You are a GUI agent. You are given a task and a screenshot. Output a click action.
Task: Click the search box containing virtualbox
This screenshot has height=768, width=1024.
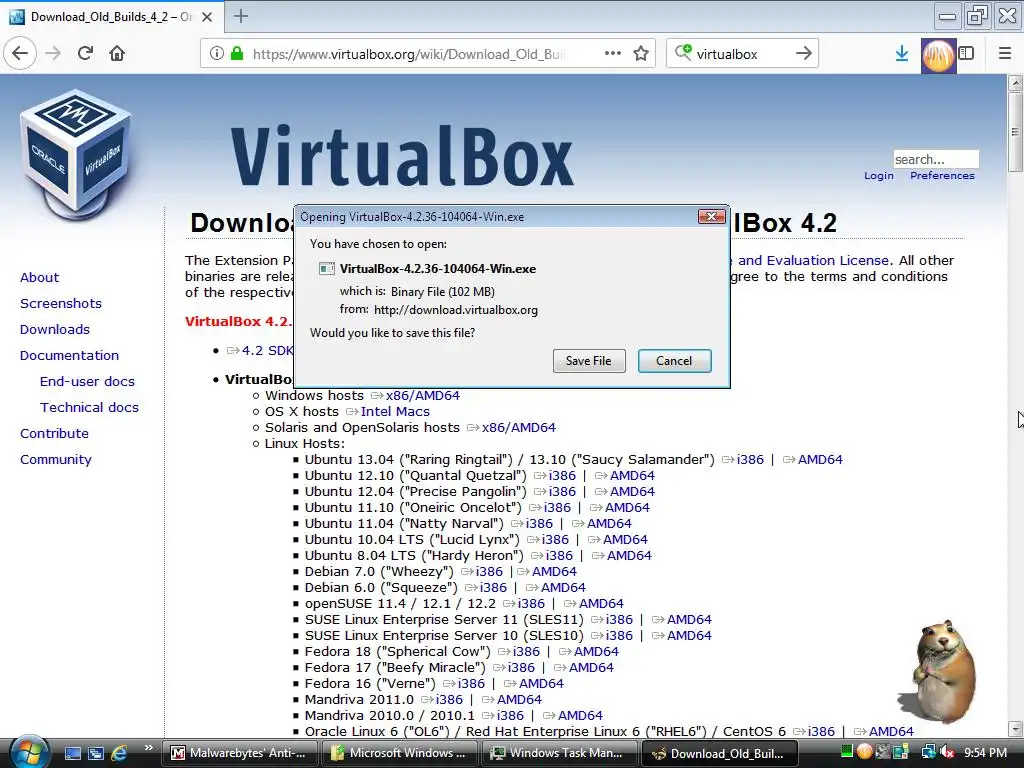click(741, 54)
